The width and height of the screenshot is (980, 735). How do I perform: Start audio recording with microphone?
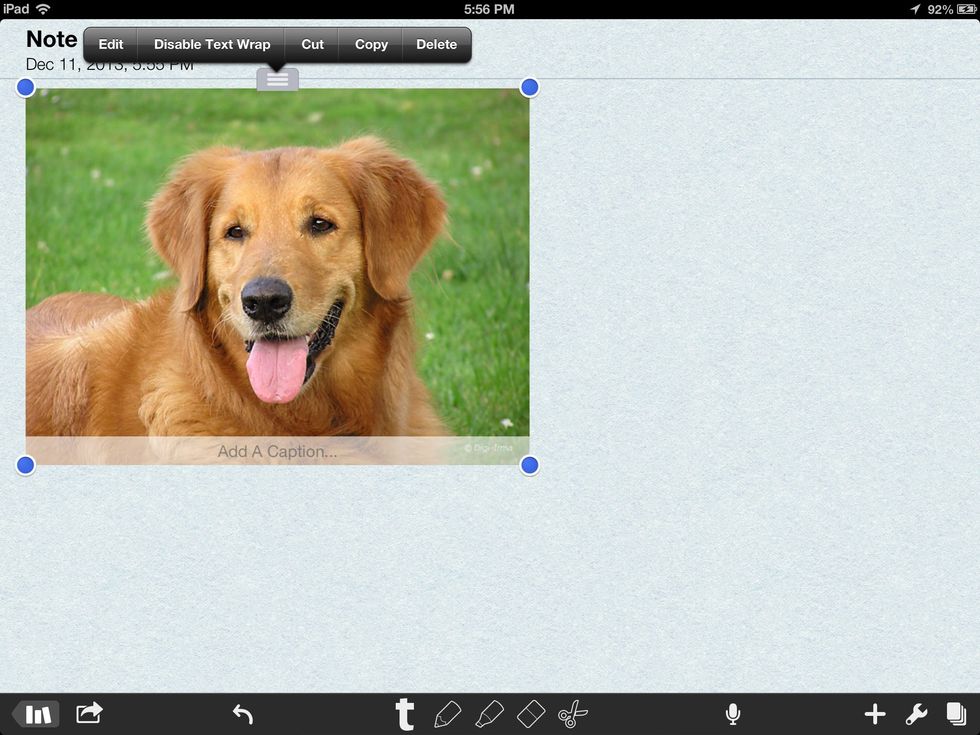tap(733, 714)
